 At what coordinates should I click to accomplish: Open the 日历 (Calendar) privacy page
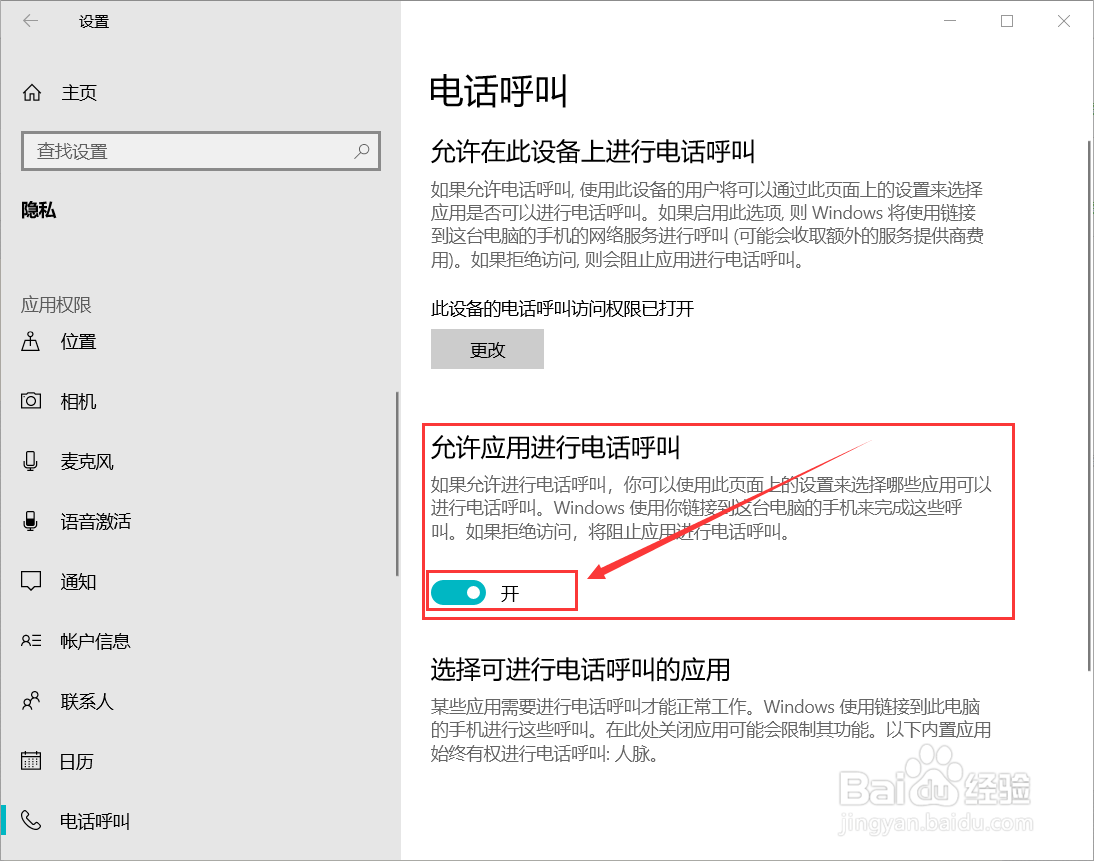click(31, 761)
